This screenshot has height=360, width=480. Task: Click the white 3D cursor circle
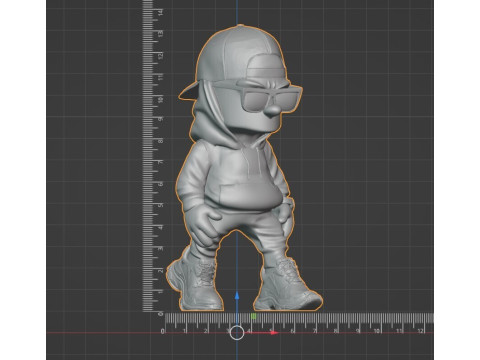[x=237, y=333]
